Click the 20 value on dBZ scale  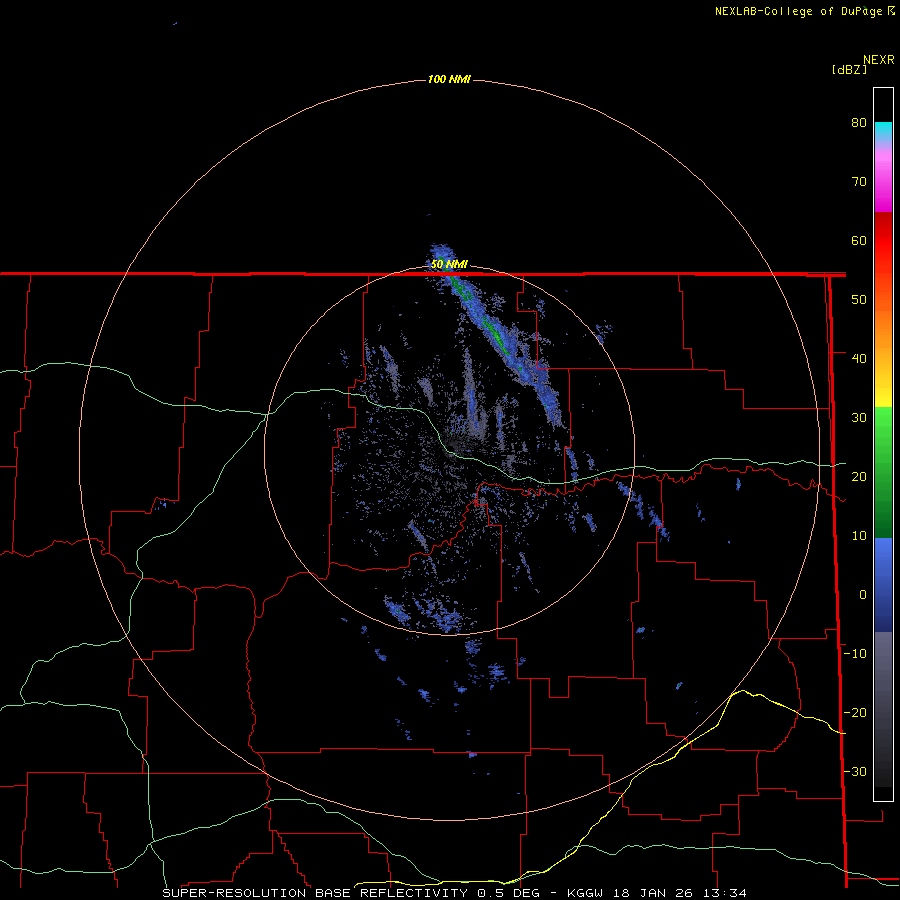point(859,476)
